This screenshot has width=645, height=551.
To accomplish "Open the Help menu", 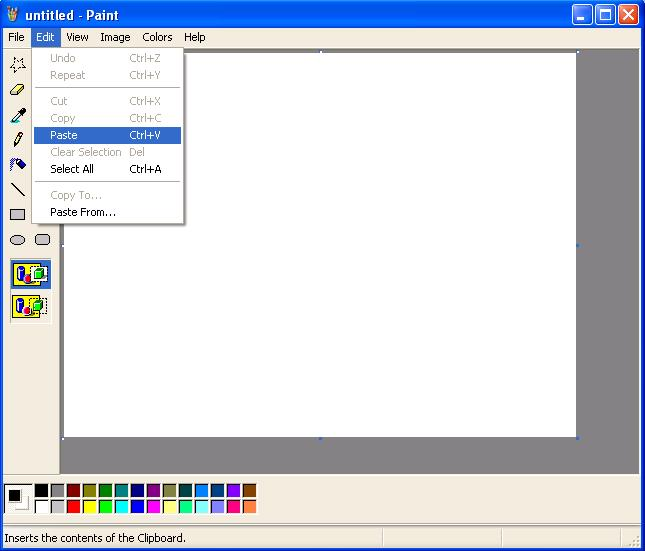I will click(x=195, y=37).
